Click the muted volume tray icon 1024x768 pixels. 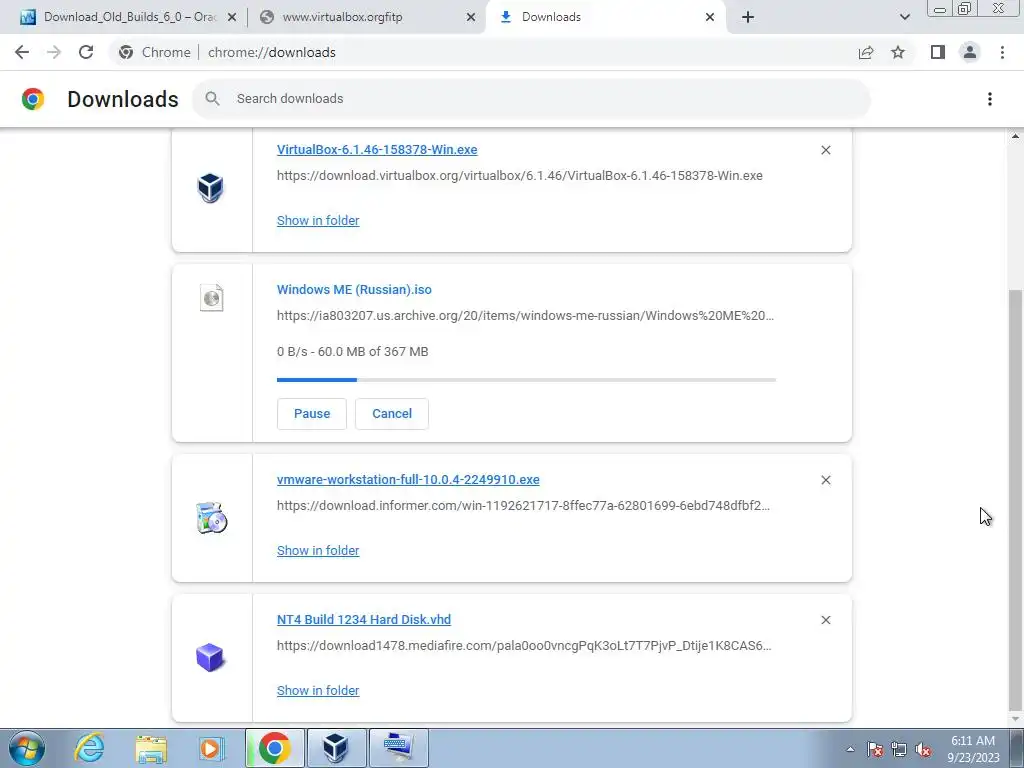923,749
